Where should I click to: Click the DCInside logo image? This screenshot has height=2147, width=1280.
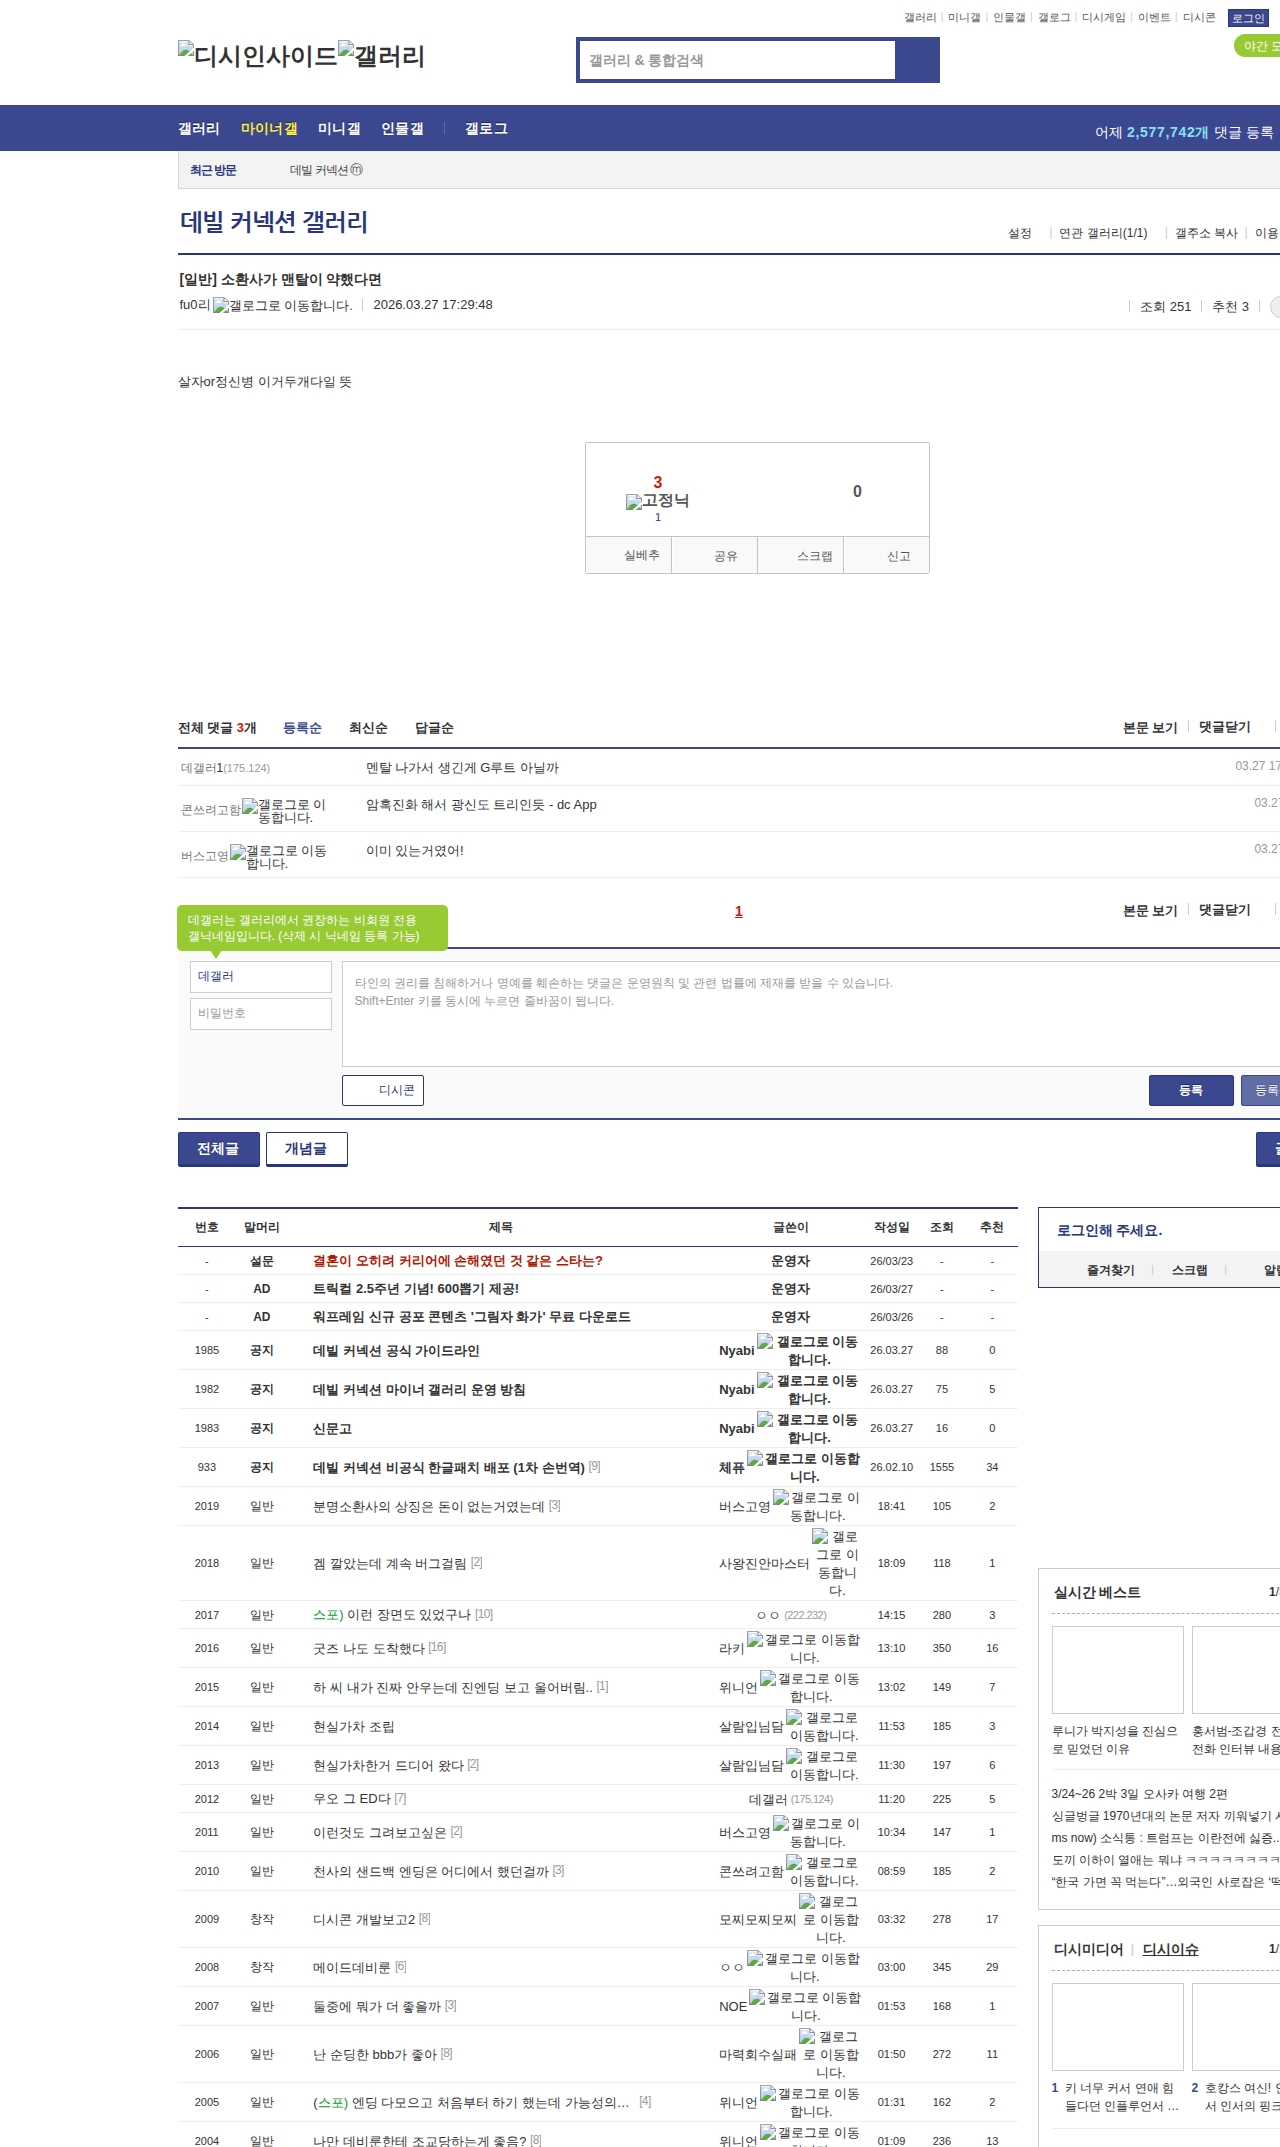click(x=257, y=55)
